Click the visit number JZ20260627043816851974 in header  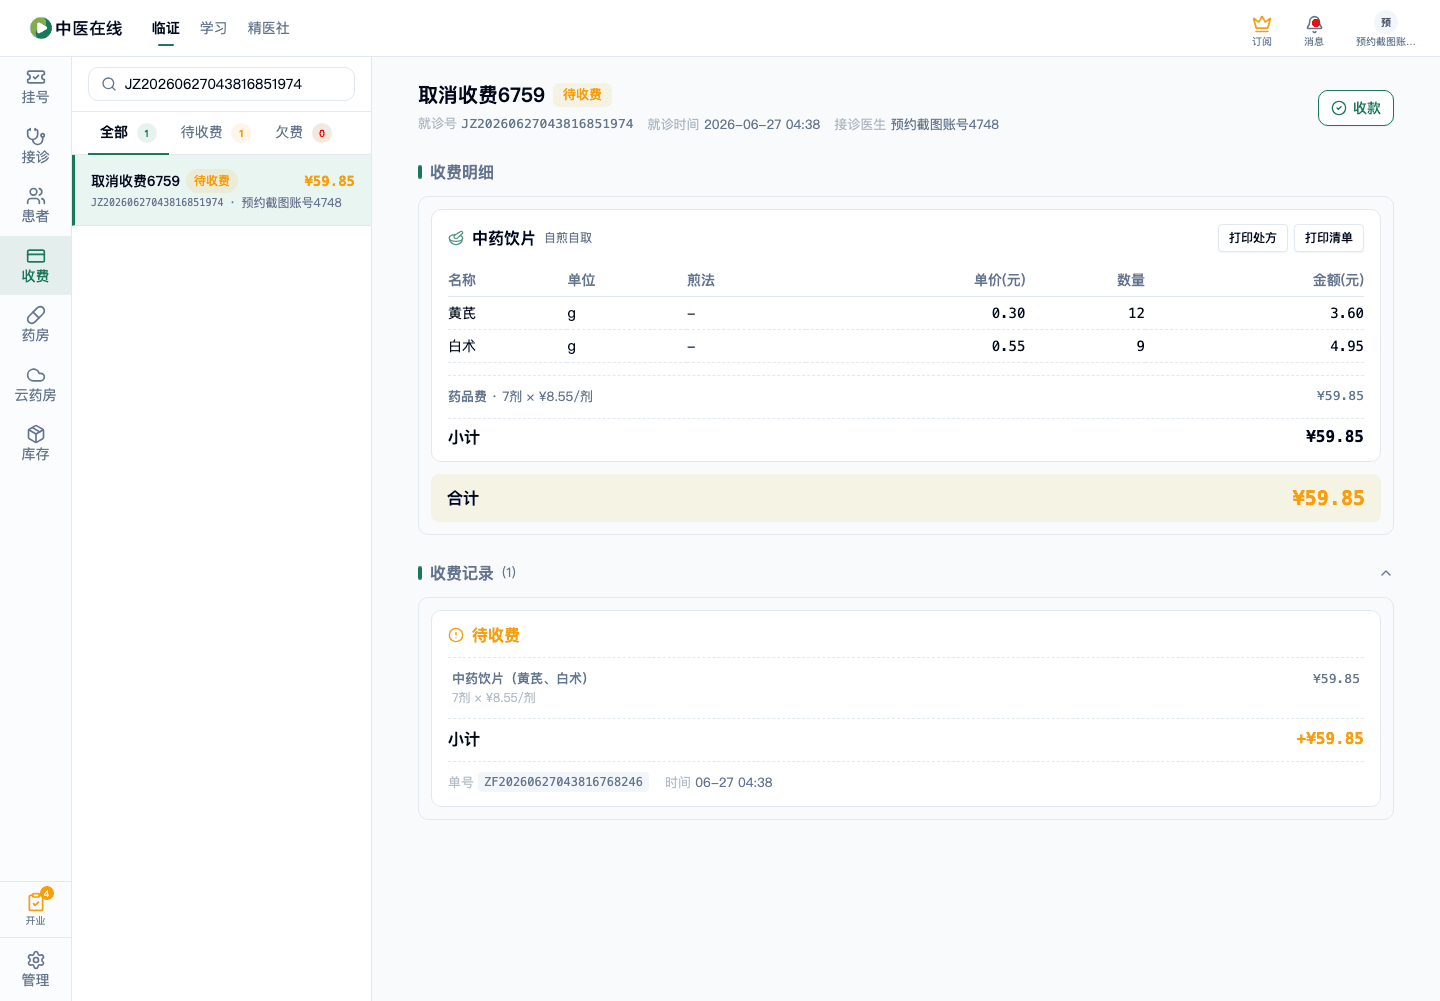[x=547, y=124]
